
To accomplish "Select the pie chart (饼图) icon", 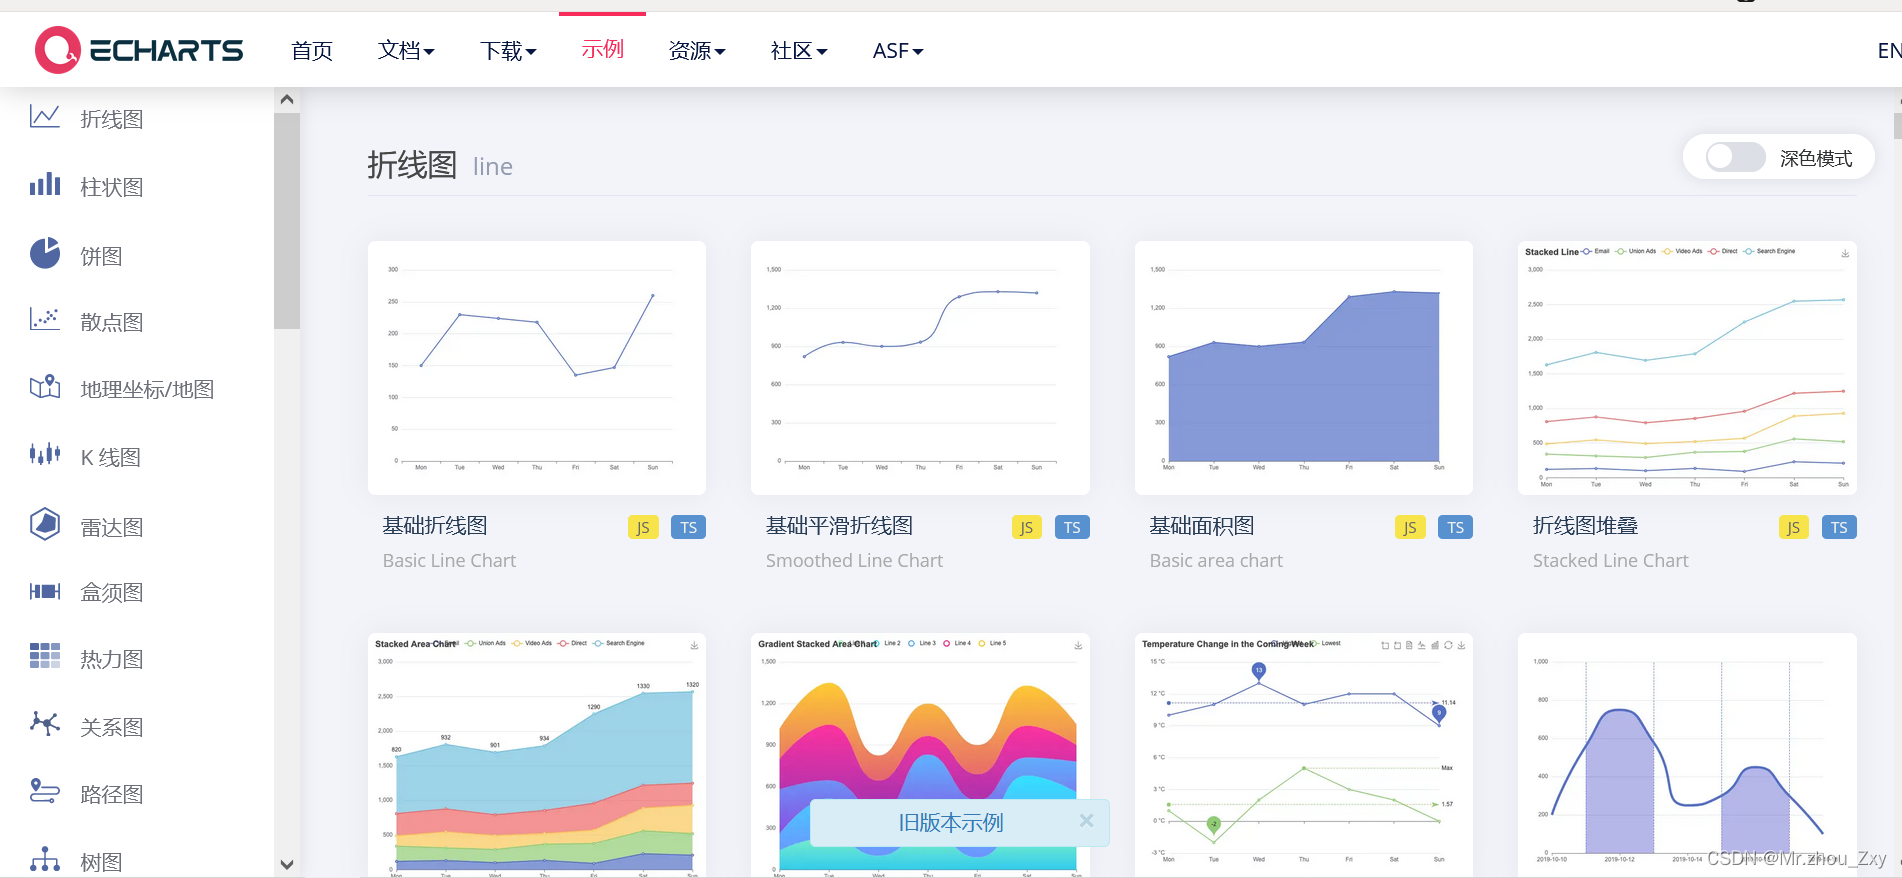I will 45,253.
